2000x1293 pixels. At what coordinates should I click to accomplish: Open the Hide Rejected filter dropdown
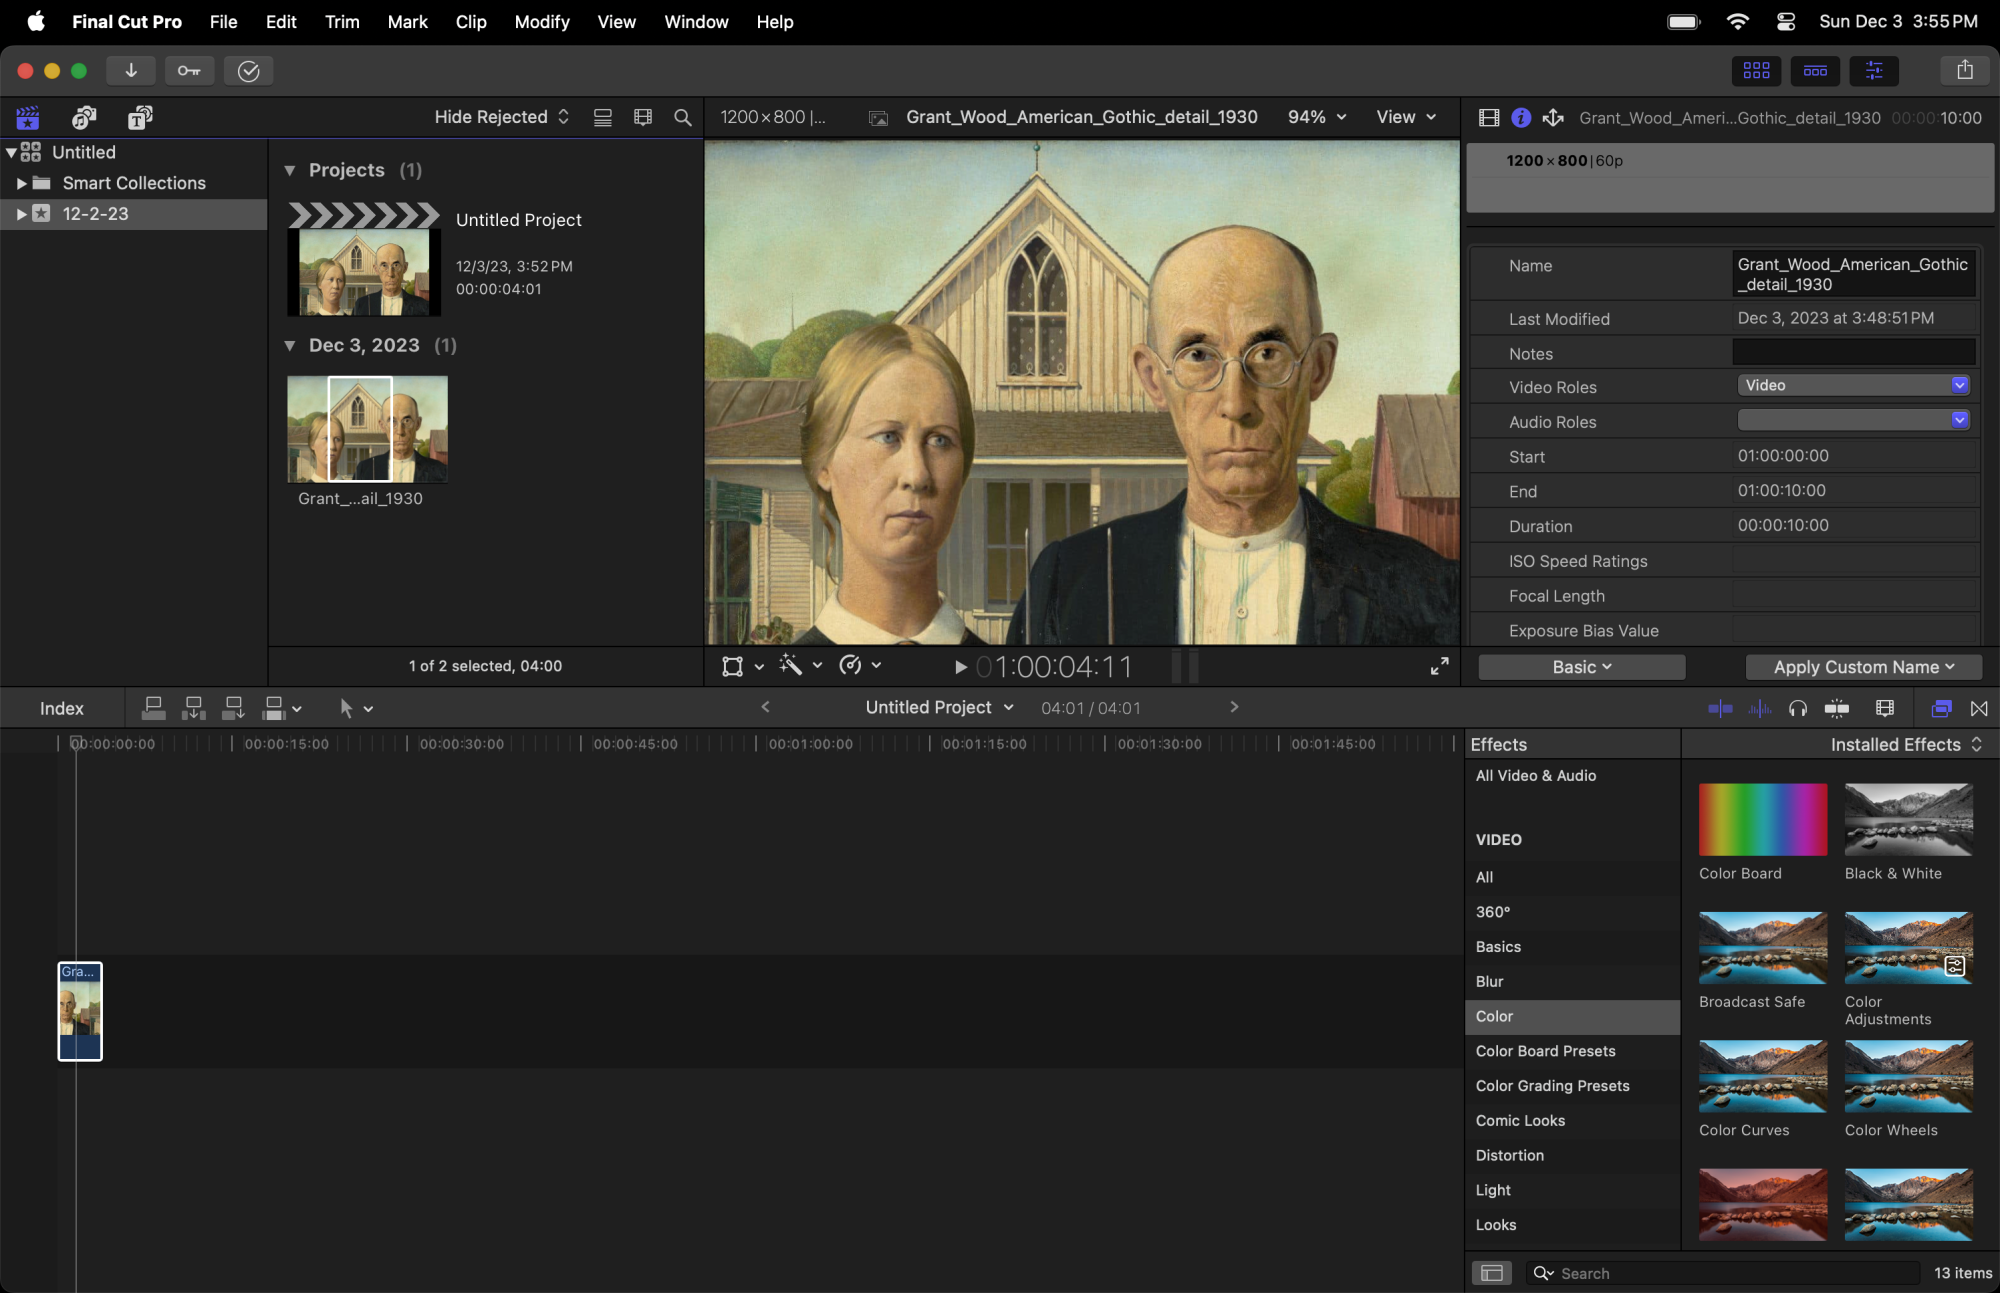click(x=502, y=117)
